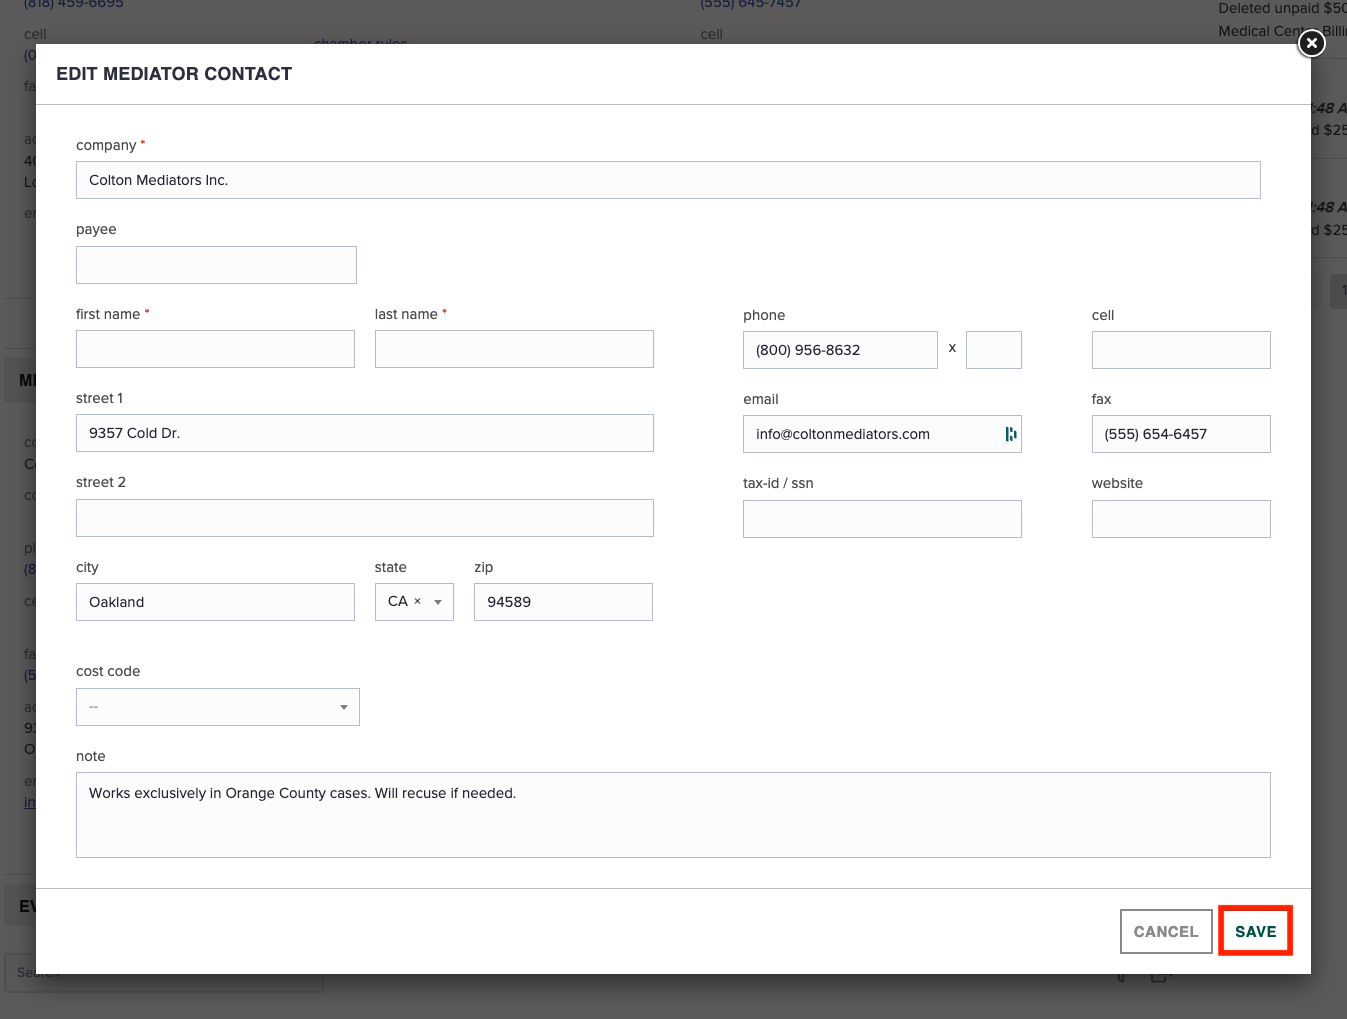
Task: Edit the street 1 address field
Action: 365,433
